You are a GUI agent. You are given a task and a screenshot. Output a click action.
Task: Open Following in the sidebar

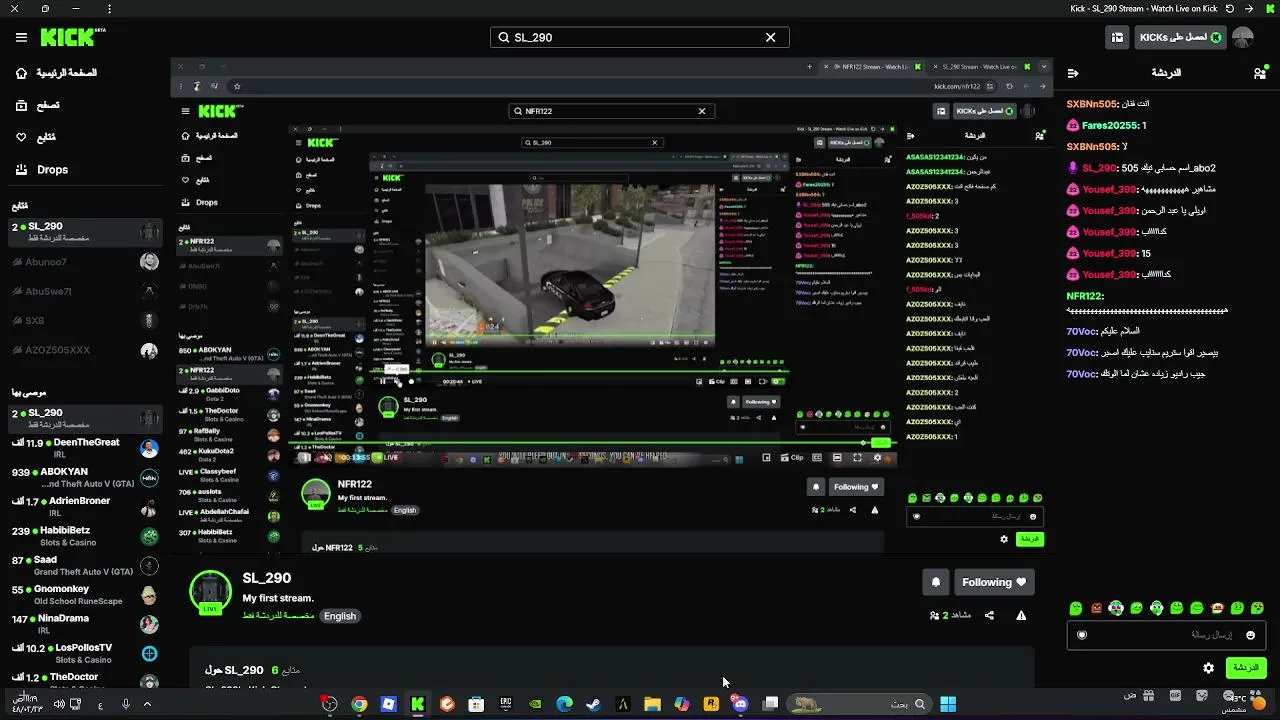click(36, 137)
